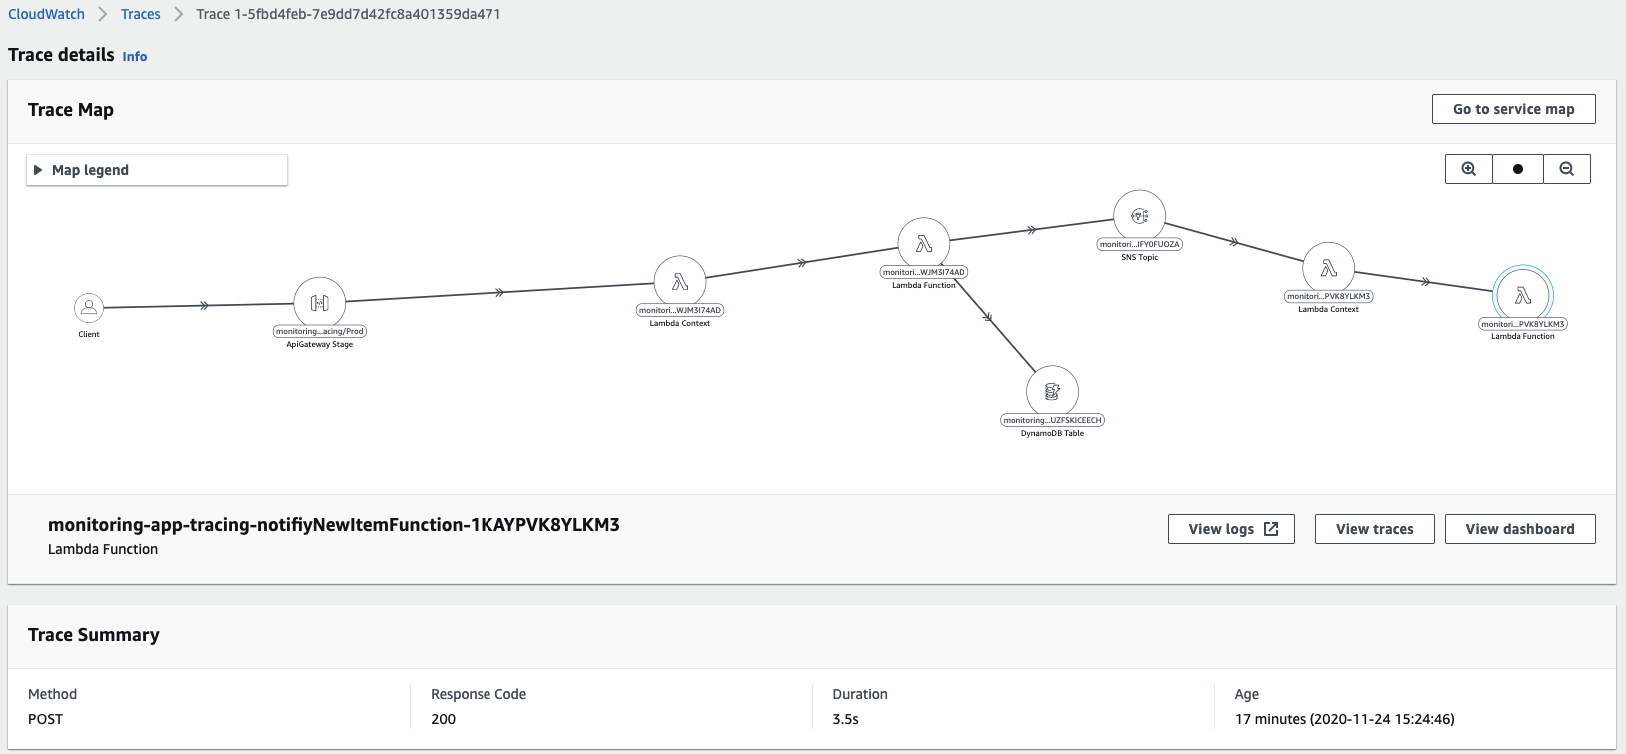Click the Age value 17 minutes
The image size is (1626, 754).
click(x=1344, y=719)
